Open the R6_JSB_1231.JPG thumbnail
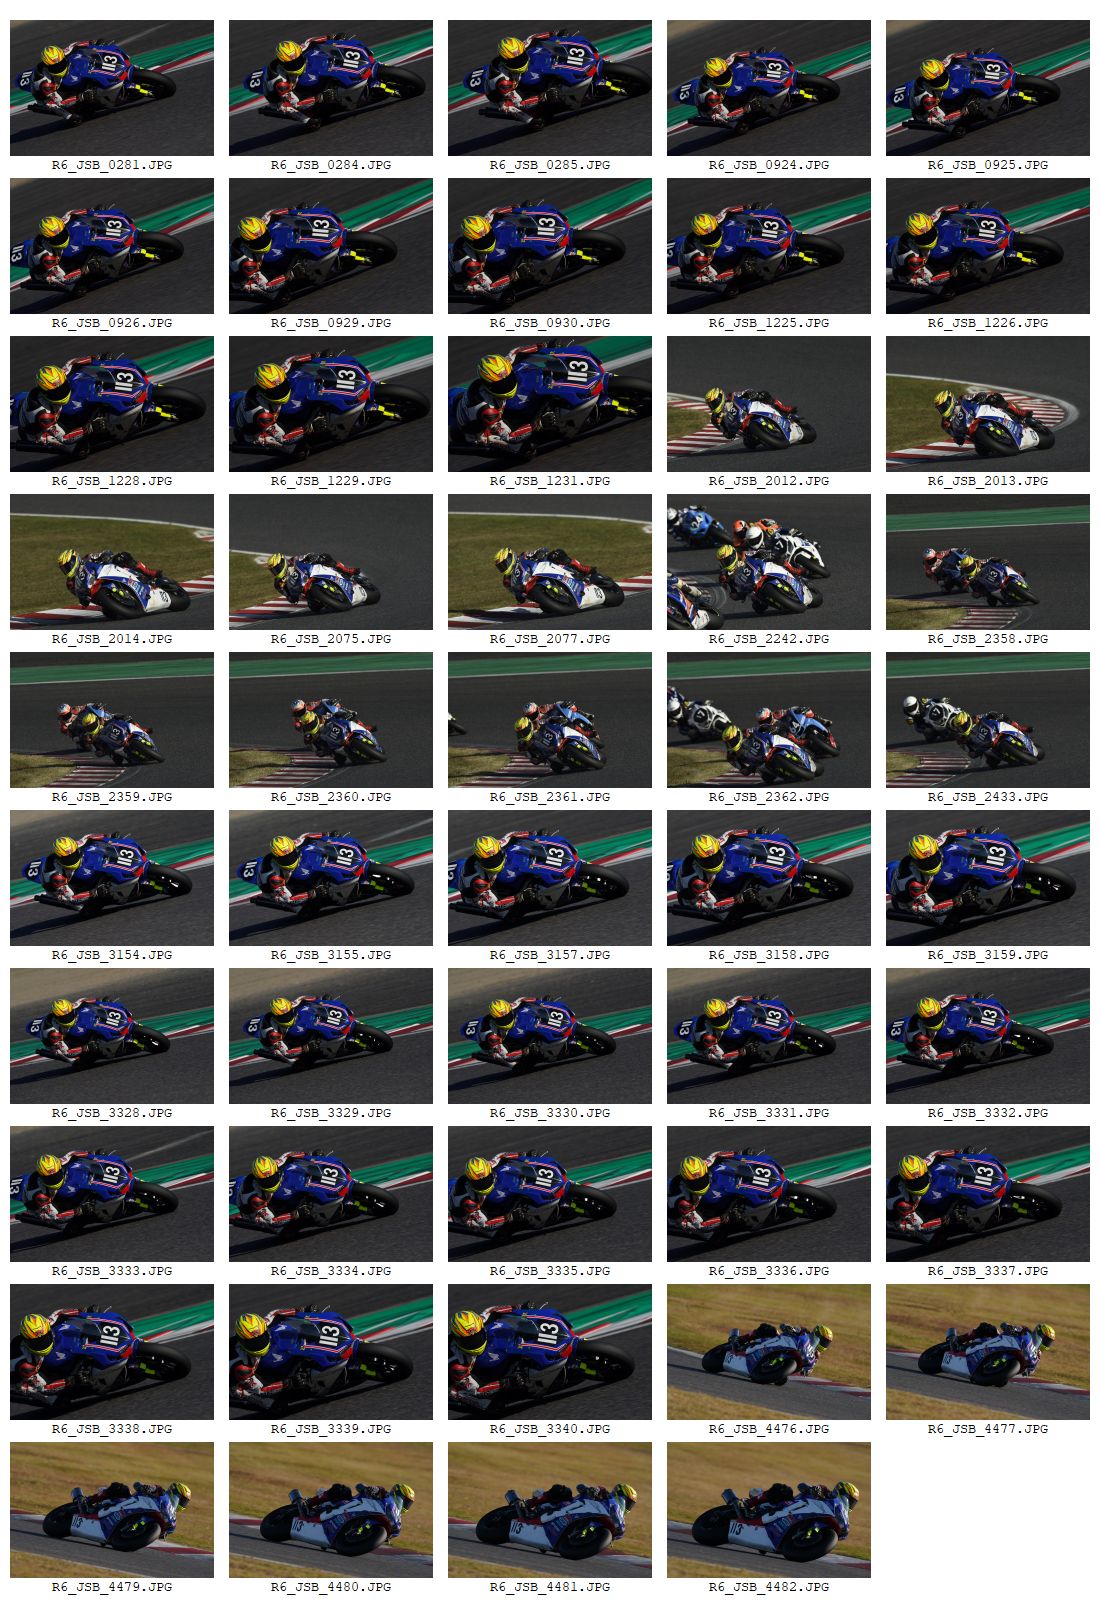 [x=550, y=404]
